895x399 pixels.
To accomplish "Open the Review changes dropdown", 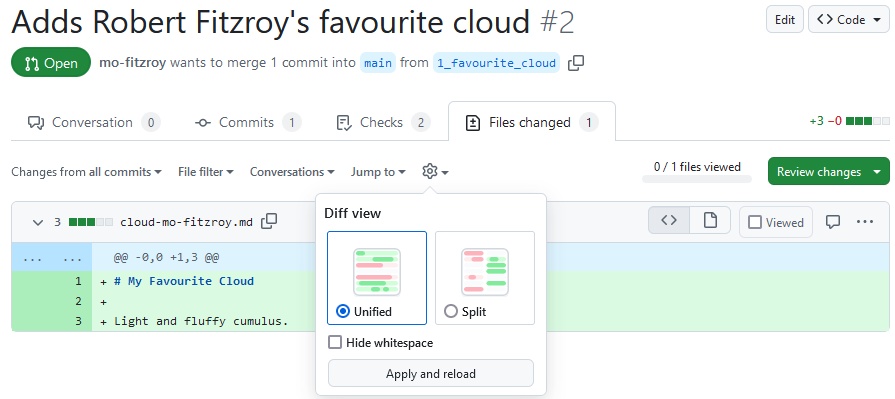I will [x=829, y=171].
